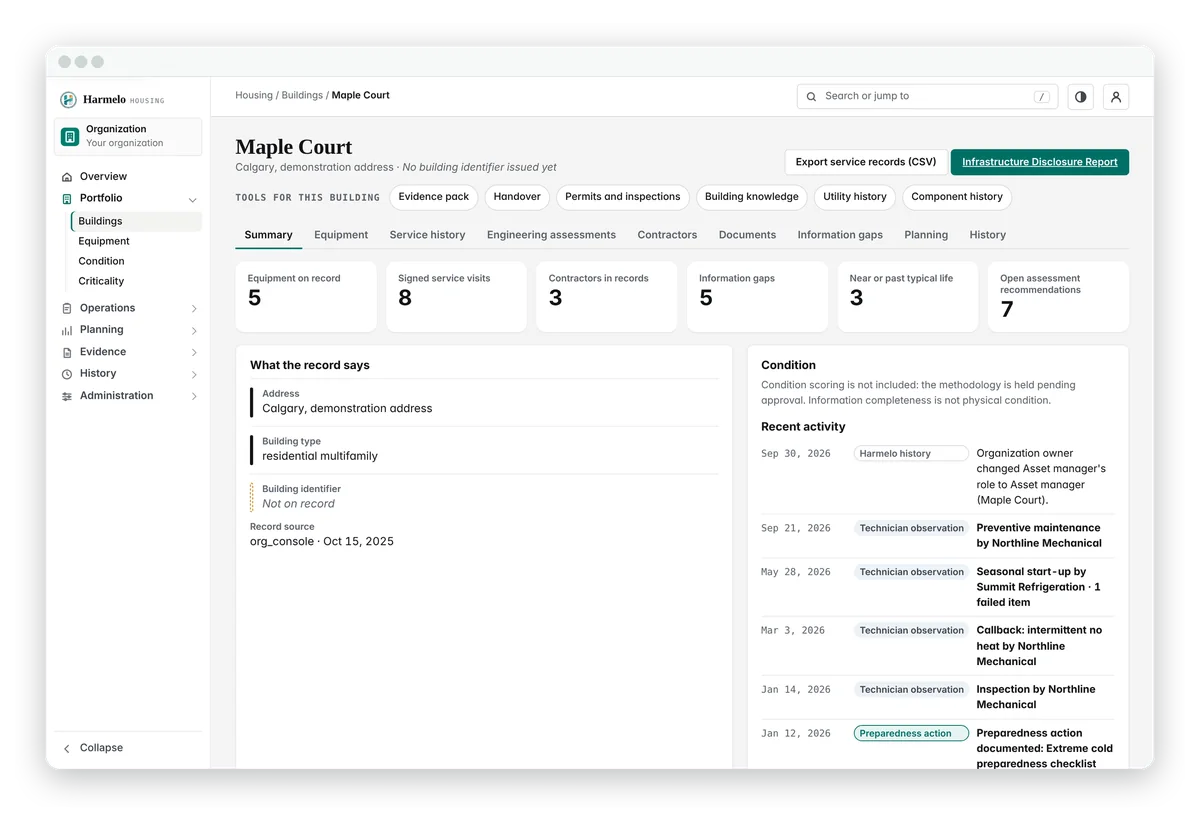Open Open assessment recommendations card
The width and height of the screenshot is (1200, 815).
pyautogui.click(x=1058, y=297)
